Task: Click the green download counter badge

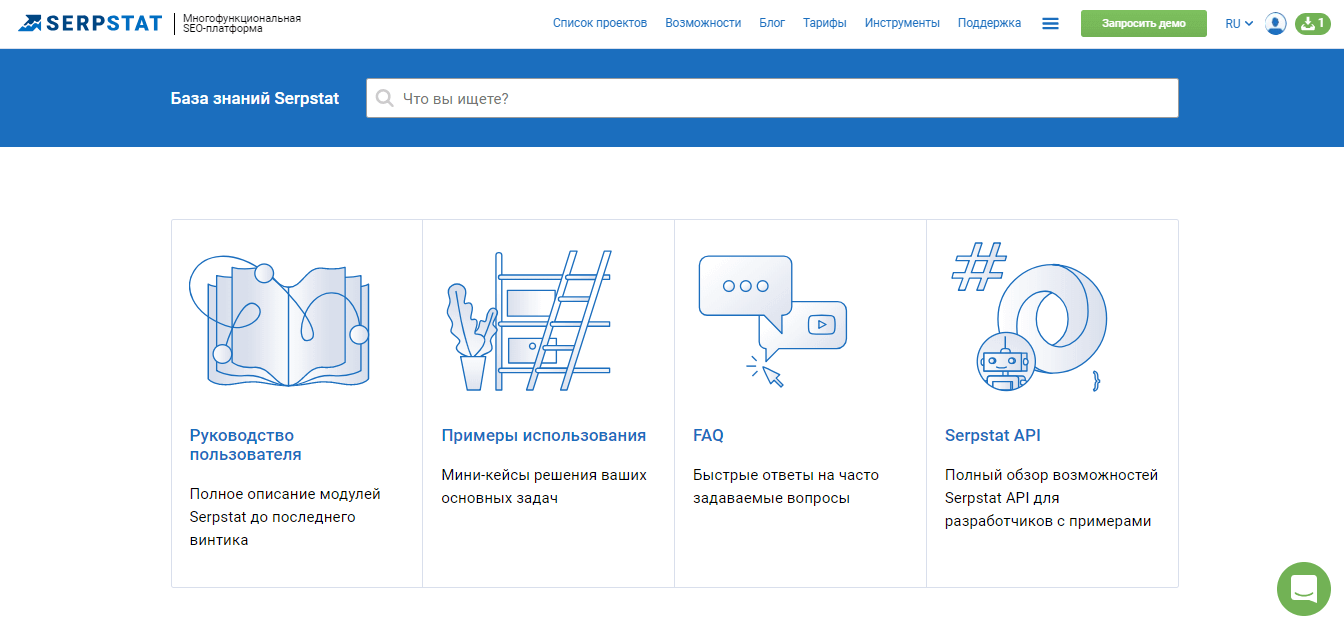Action: (x=1313, y=23)
